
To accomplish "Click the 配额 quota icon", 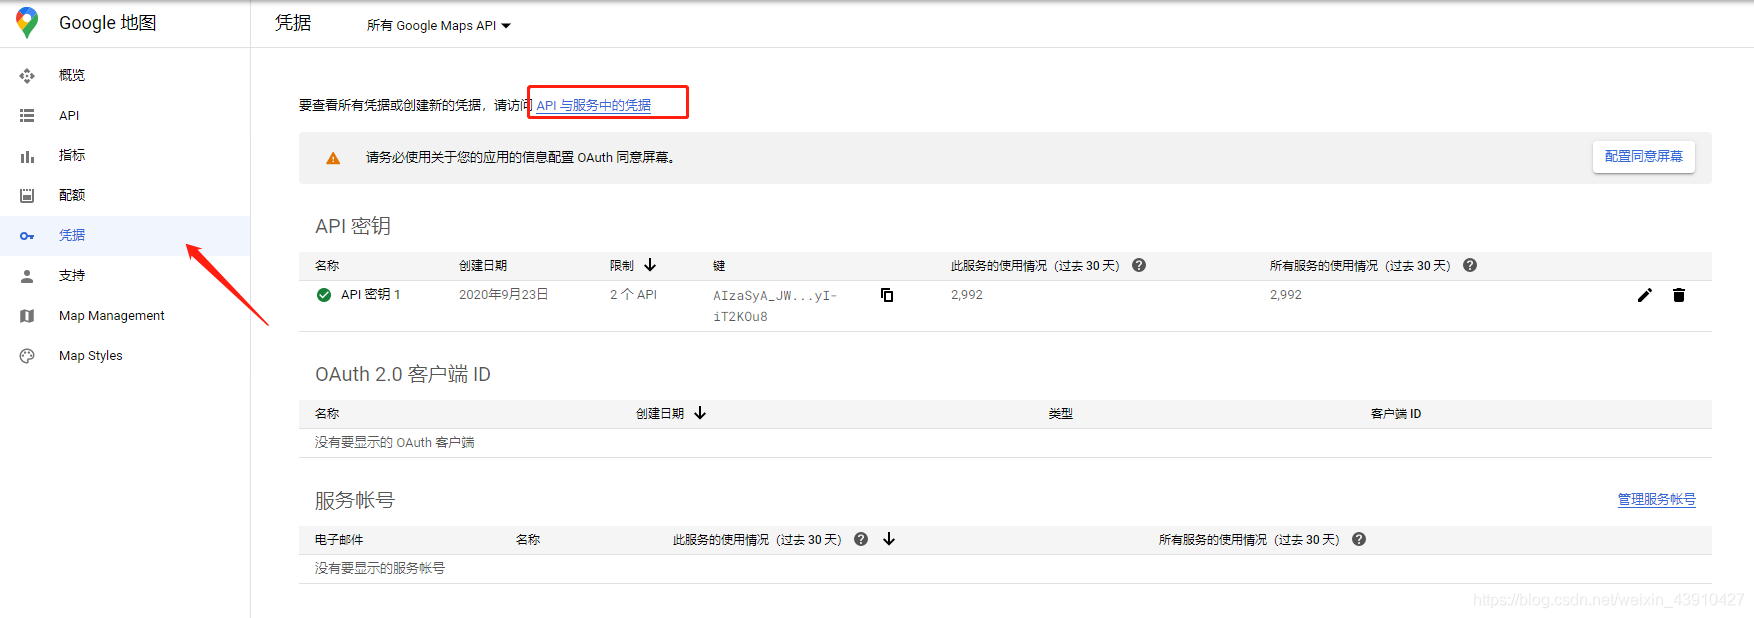I will coord(27,196).
